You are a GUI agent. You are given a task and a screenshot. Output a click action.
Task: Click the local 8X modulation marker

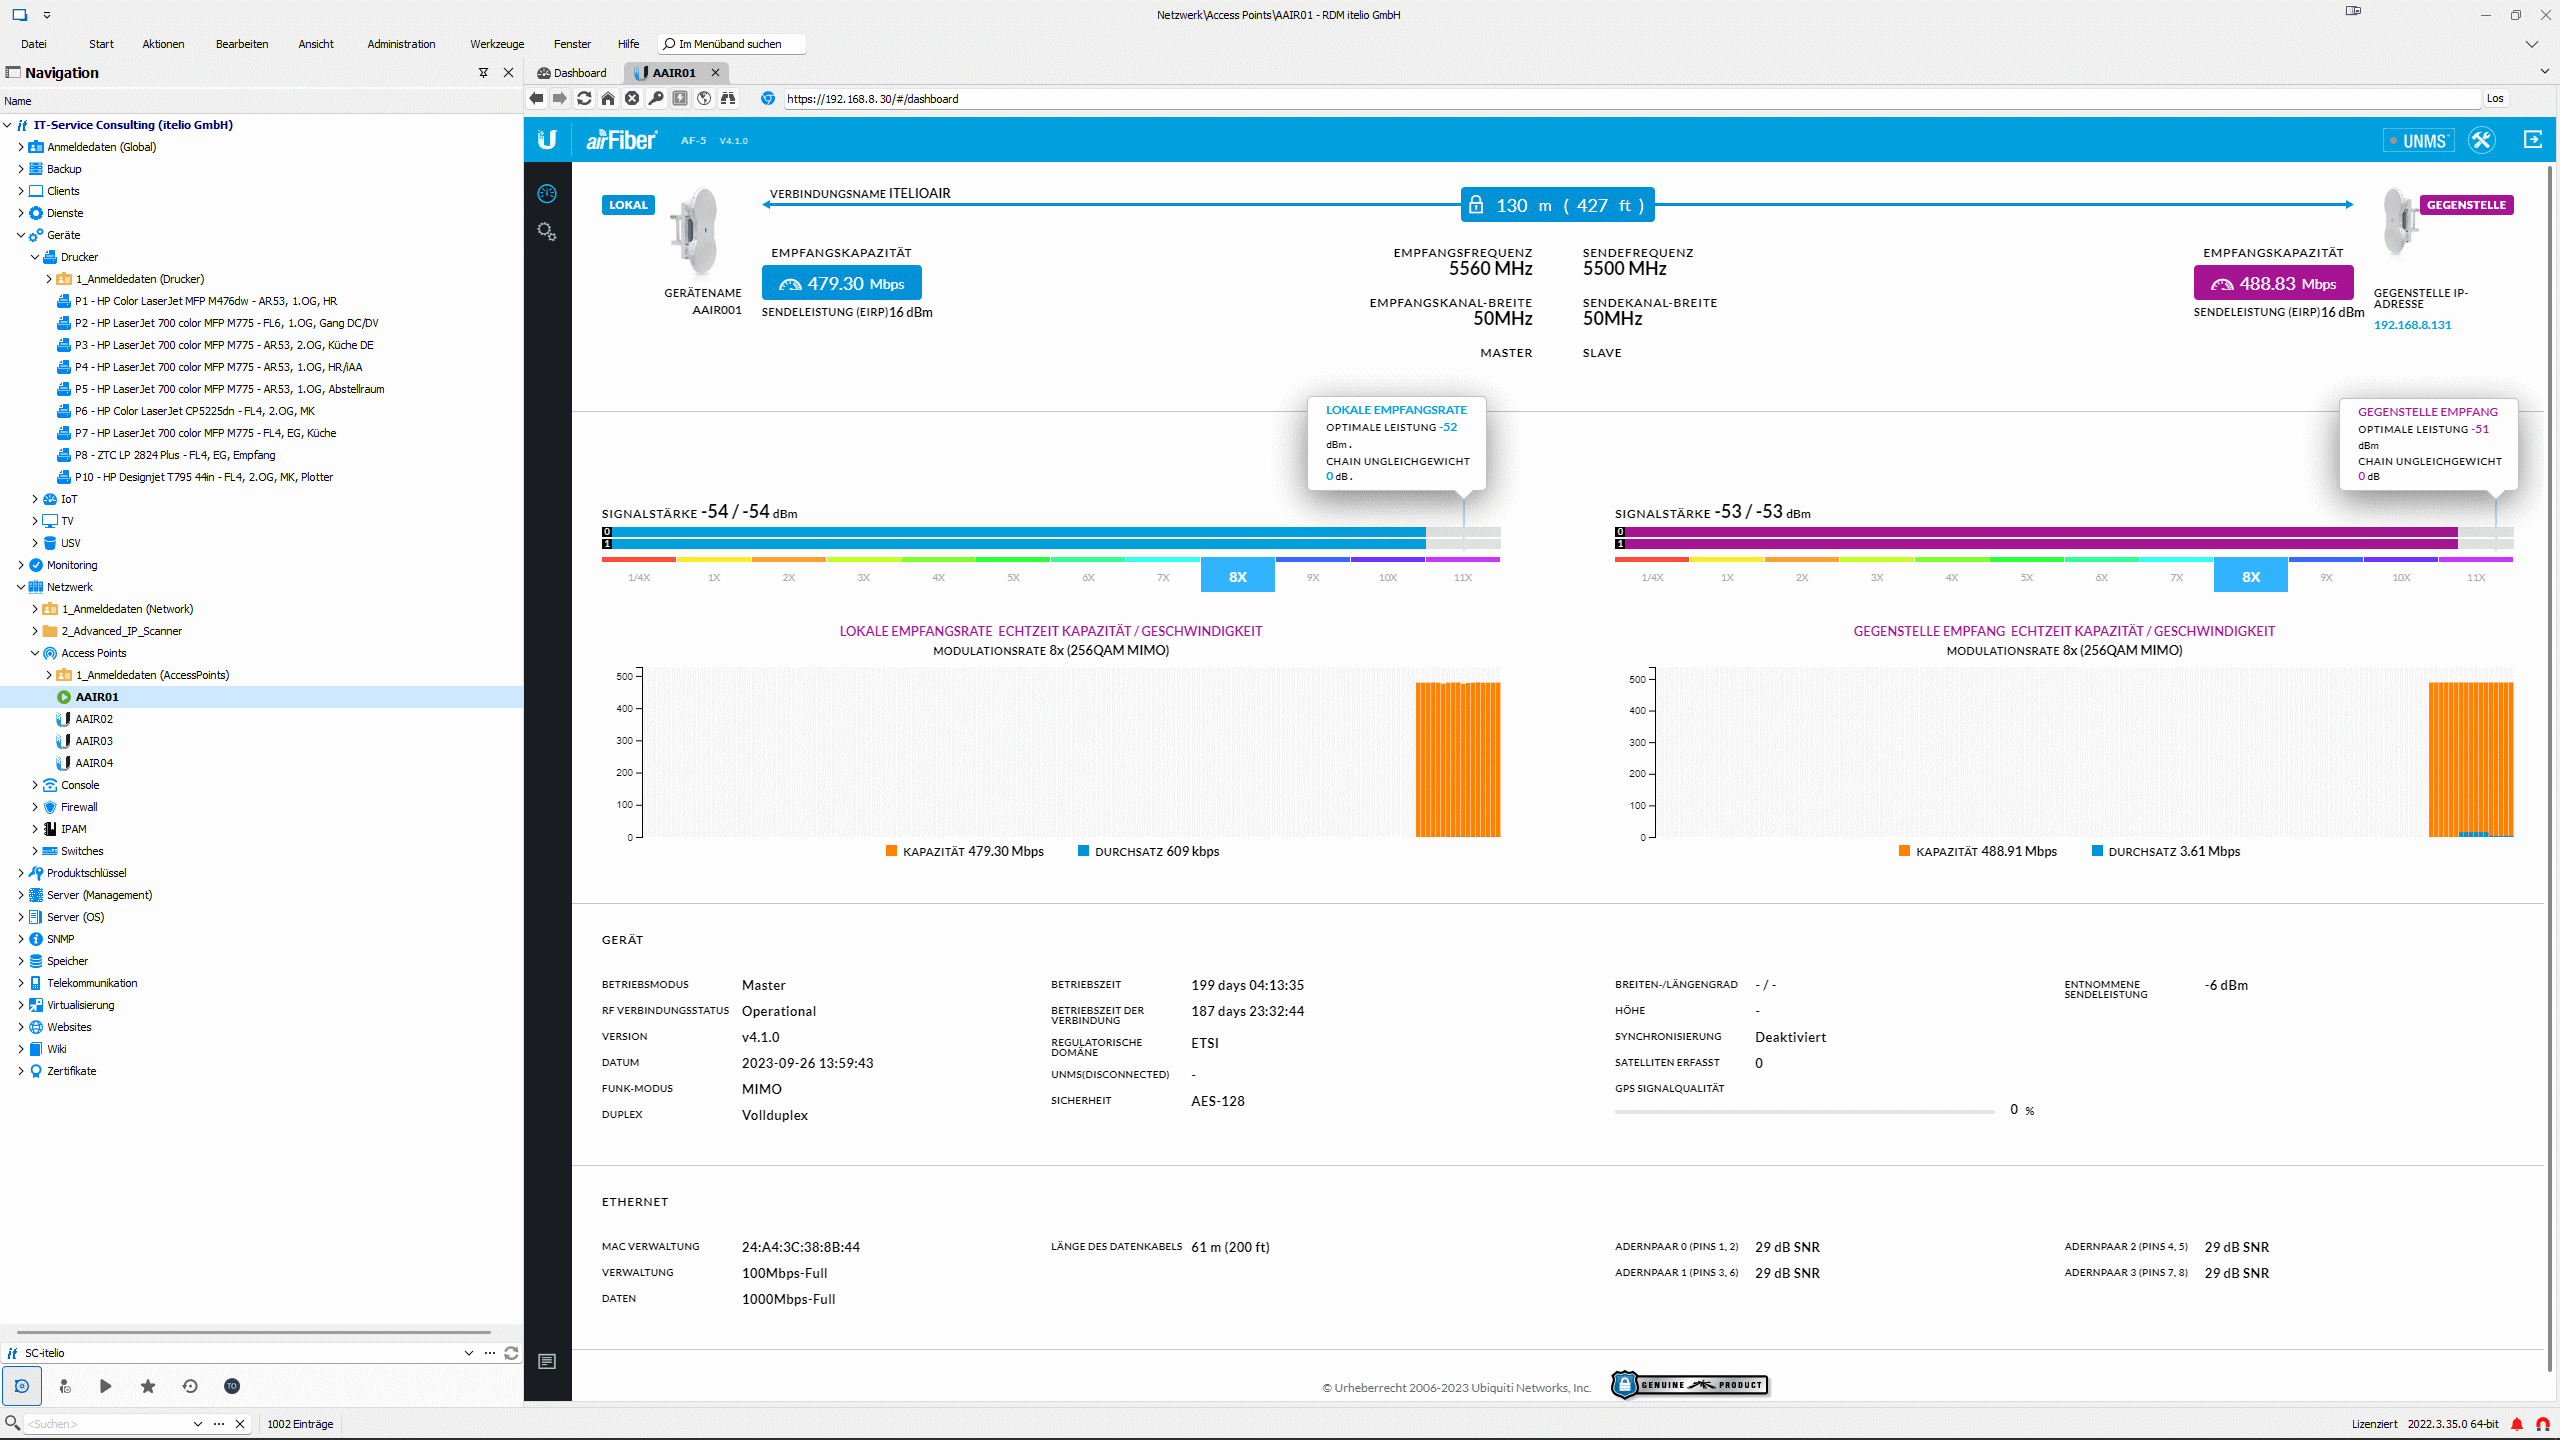tap(1238, 576)
